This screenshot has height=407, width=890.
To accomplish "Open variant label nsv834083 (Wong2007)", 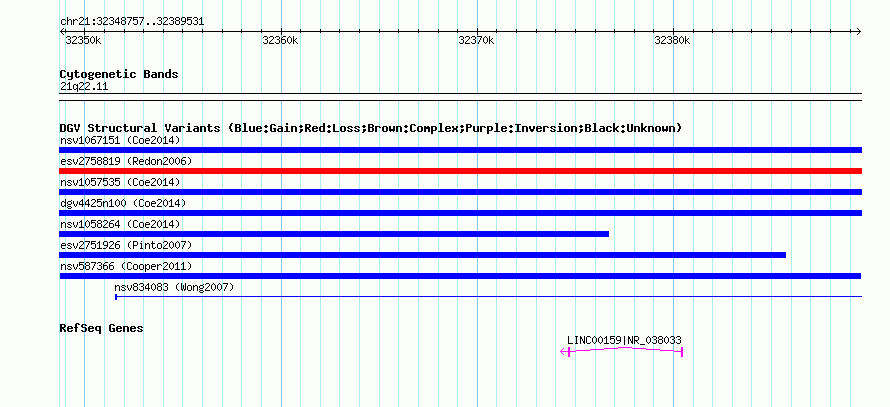I will (174, 287).
